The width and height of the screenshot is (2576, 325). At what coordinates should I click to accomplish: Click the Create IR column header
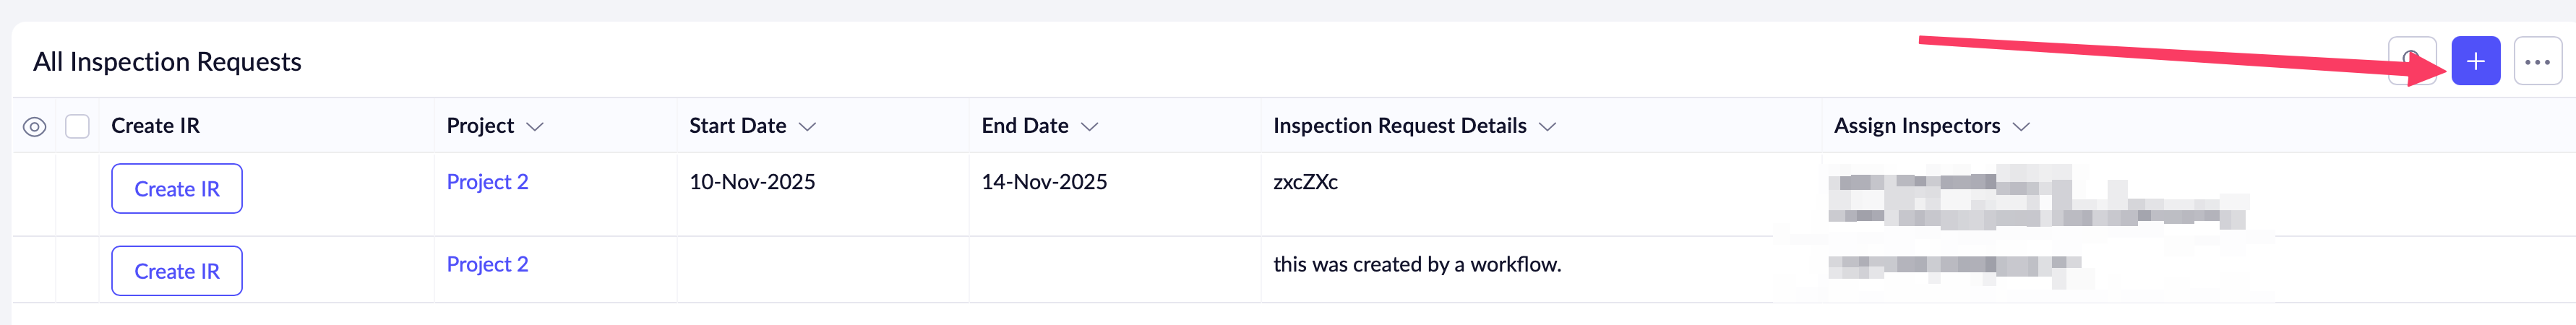[155, 126]
